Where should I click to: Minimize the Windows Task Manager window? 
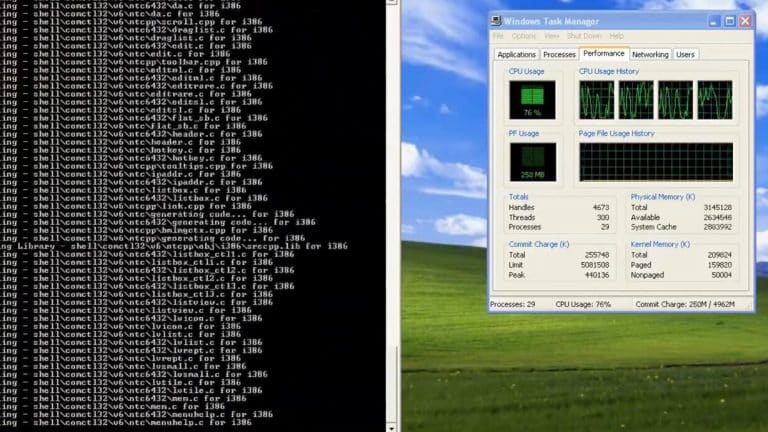tap(714, 21)
